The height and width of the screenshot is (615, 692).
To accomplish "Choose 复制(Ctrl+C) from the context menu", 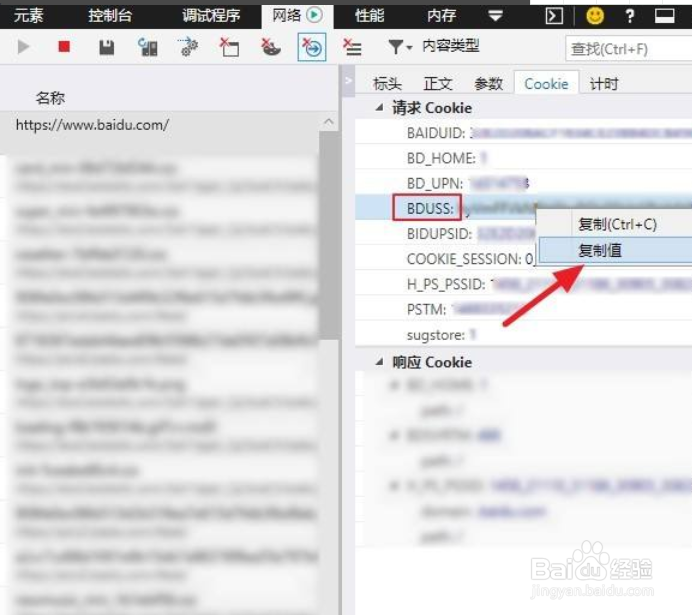I will (x=615, y=224).
